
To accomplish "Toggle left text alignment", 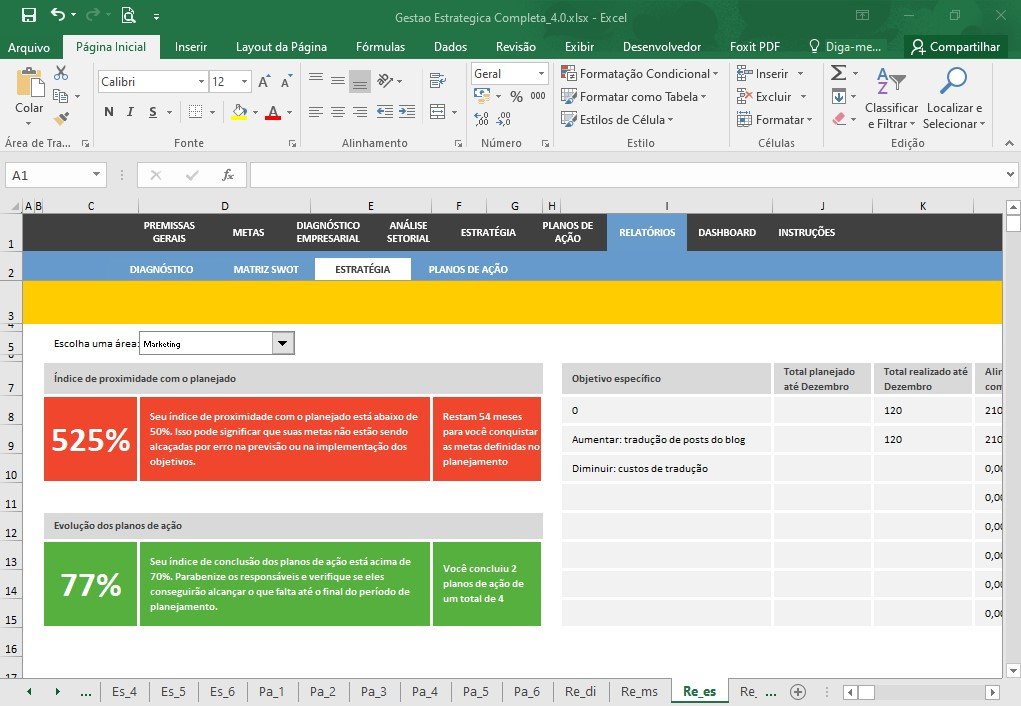I will point(316,112).
